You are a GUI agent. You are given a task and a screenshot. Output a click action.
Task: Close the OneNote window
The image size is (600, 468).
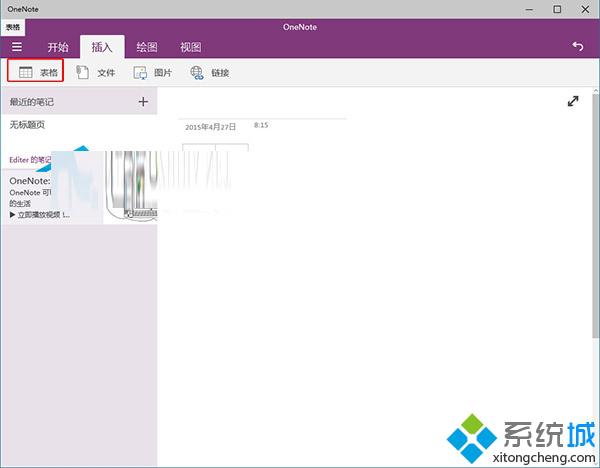[585, 9]
